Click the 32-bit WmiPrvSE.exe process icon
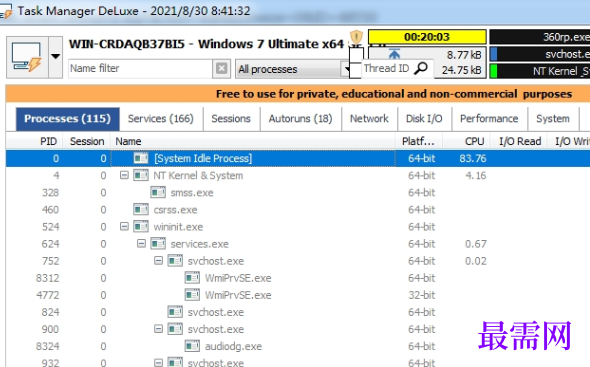The width and height of the screenshot is (590, 367). click(192, 295)
